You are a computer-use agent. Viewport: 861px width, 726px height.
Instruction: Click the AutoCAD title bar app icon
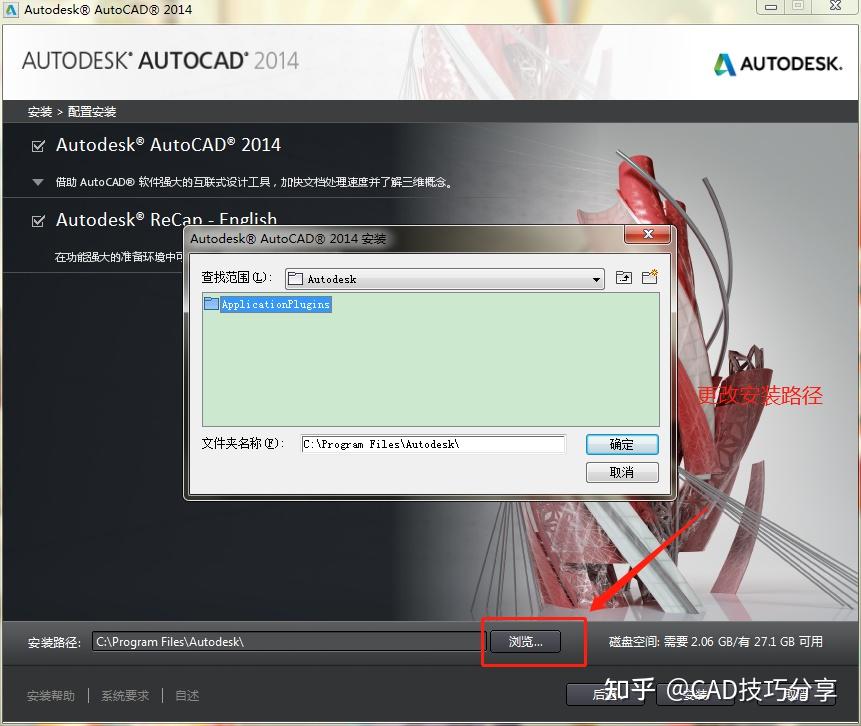coord(11,9)
